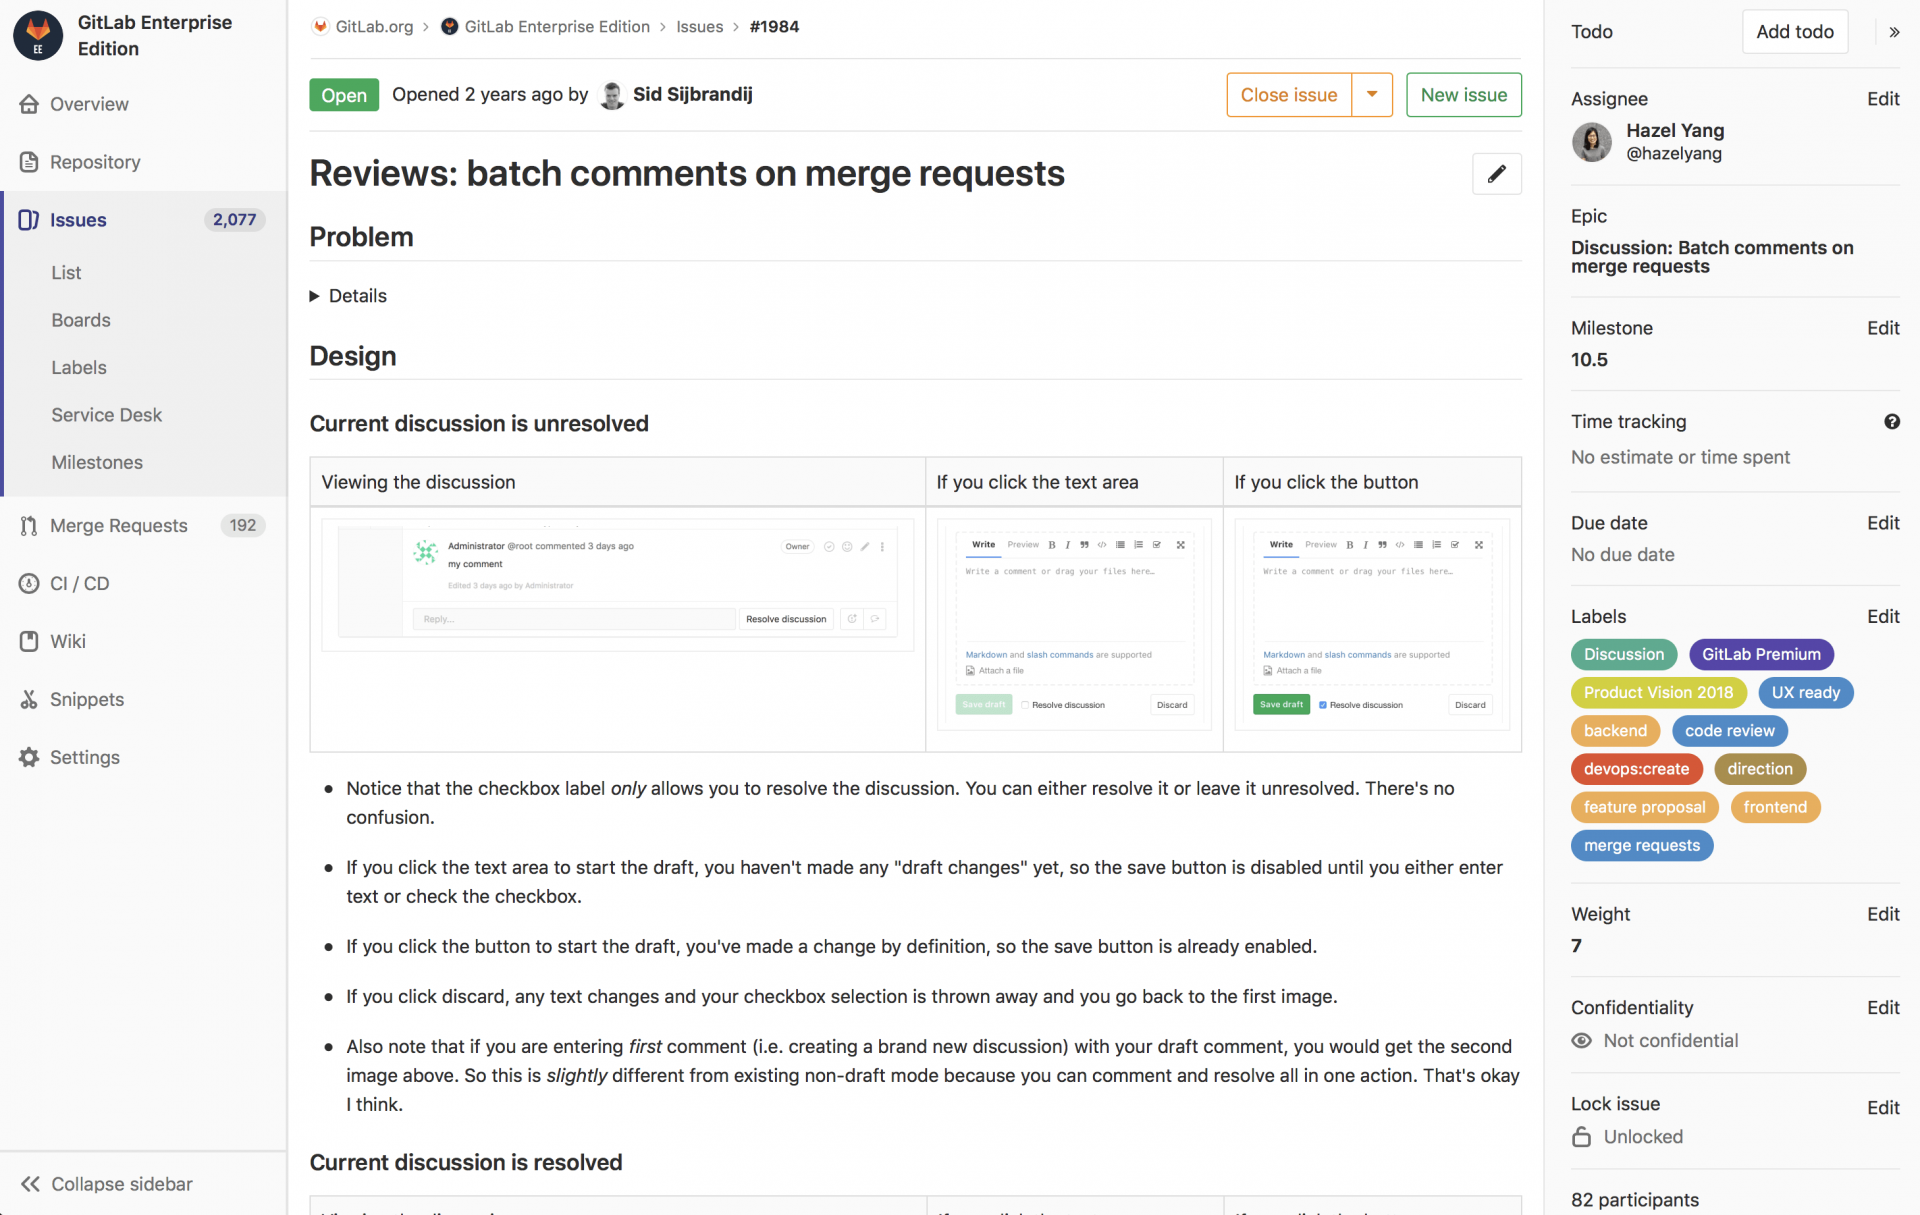Image resolution: width=1920 pixels, height=1215 pixels.
Task: Click Hazel Yang's avatar thumbnail
Action: coord(1591,142)
